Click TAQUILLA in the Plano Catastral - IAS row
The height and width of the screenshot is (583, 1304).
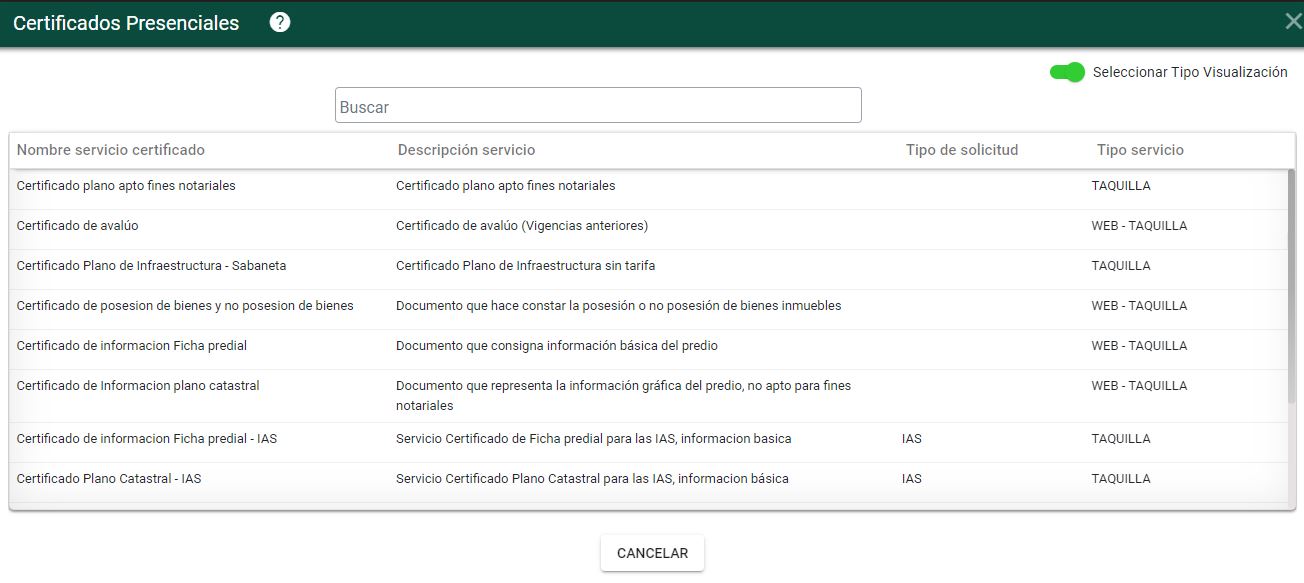1121,479
